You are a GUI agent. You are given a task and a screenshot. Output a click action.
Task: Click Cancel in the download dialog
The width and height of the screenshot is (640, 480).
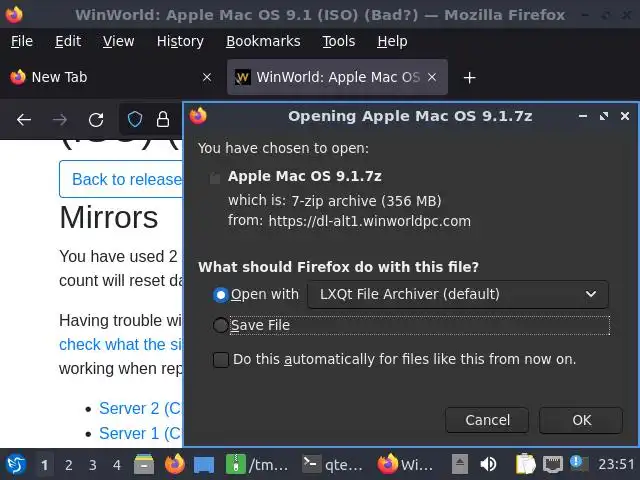coord(487,420)
